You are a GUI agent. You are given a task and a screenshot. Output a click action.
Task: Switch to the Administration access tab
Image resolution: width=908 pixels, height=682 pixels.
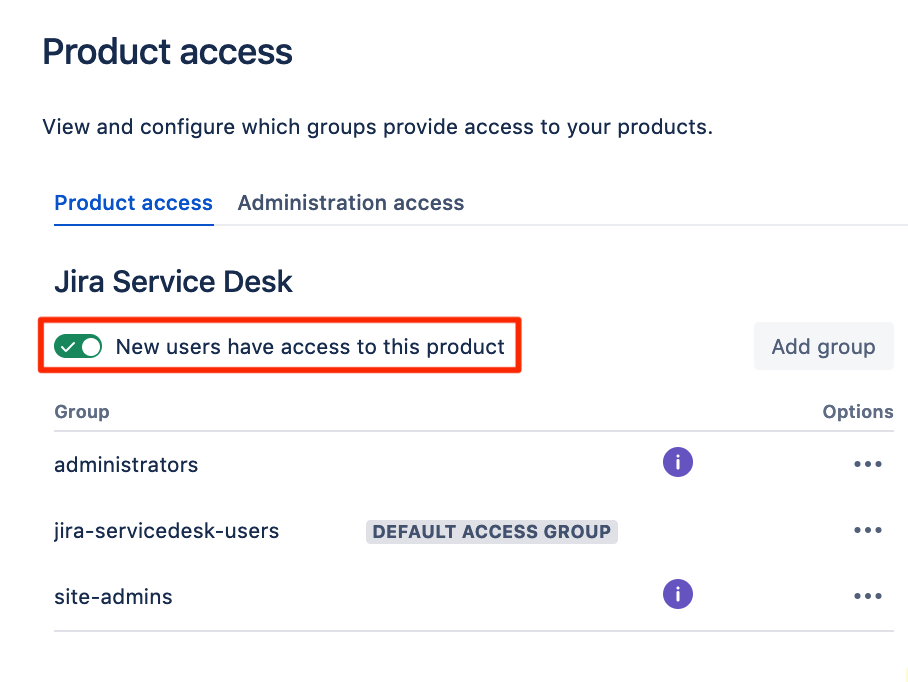(x=350, y=203)
